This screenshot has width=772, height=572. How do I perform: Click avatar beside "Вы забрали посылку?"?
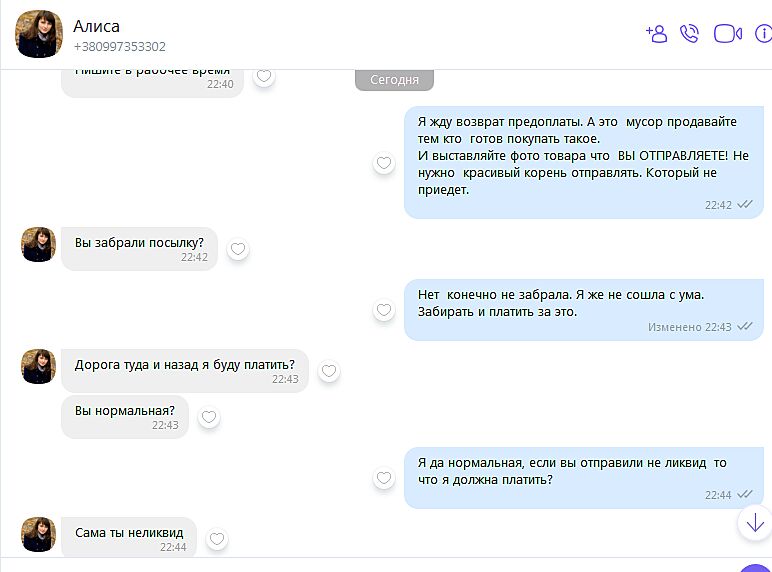[38, 244]
